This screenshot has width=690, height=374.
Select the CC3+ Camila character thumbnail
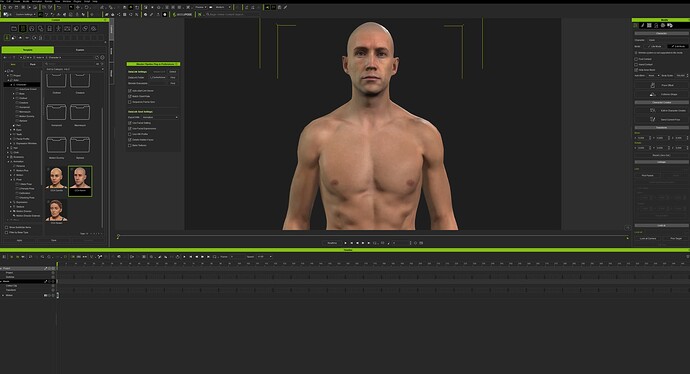[x=56, y=180]
